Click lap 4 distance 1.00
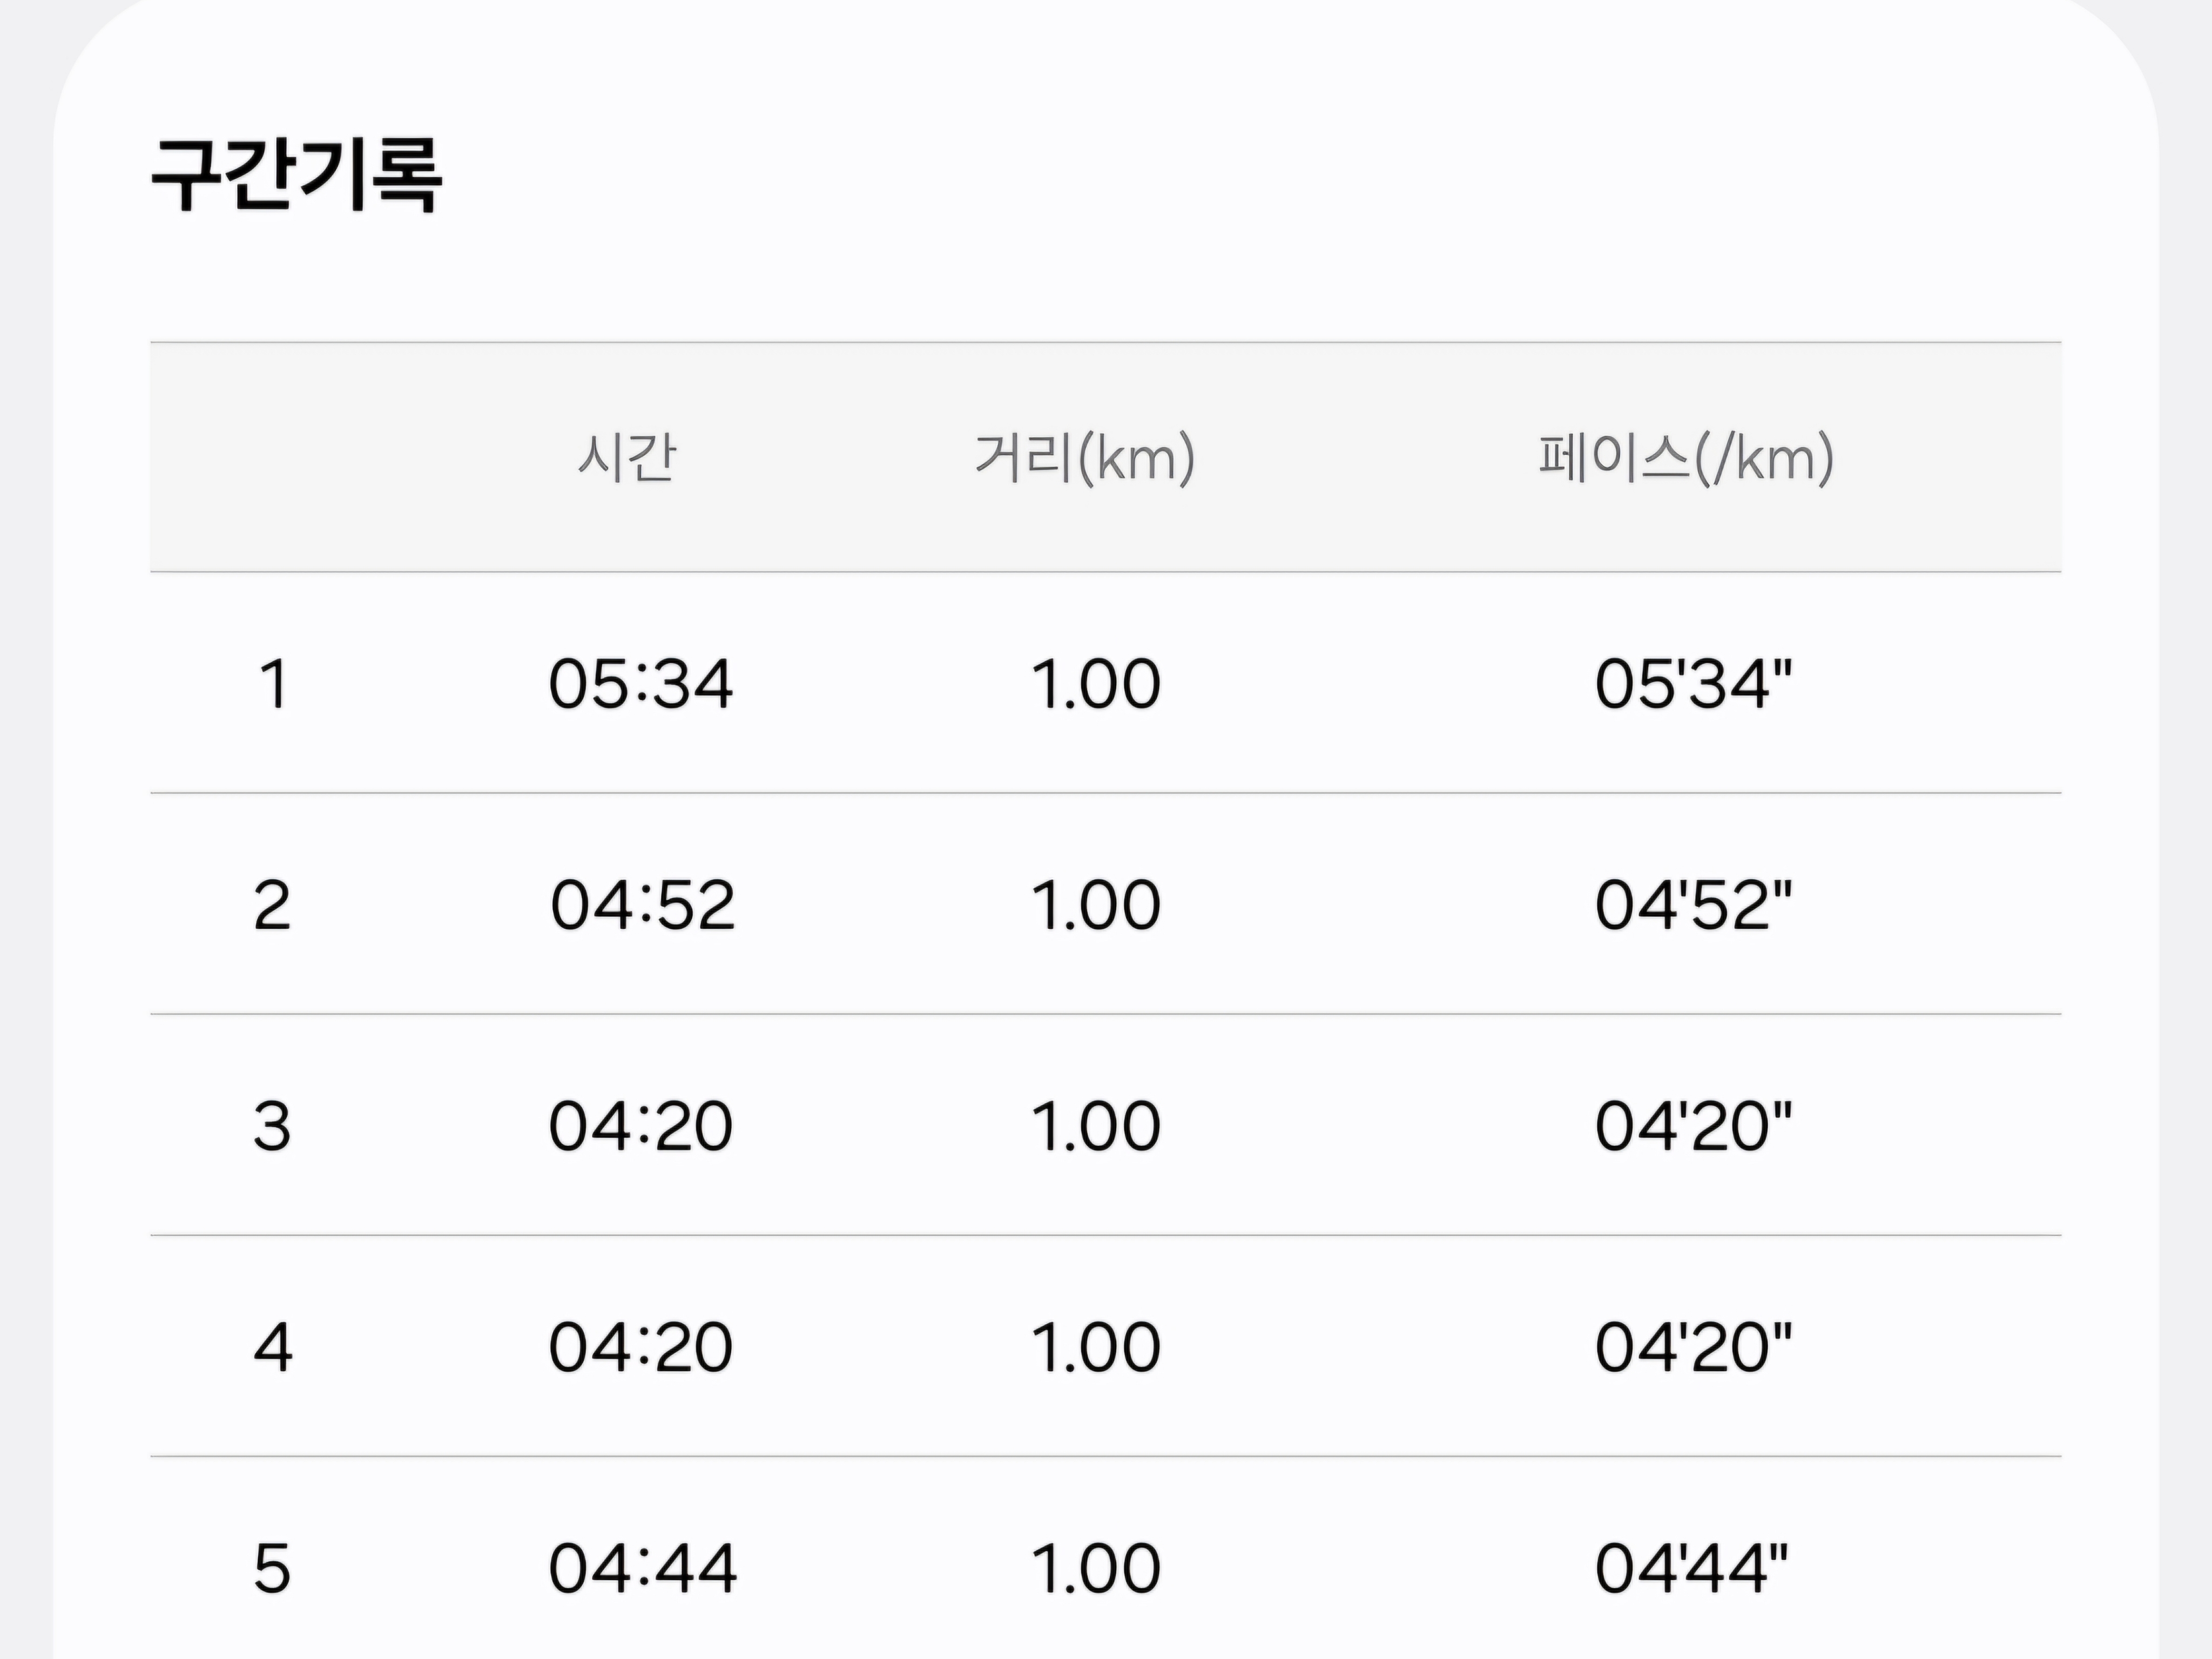2212x1659 pixels. [x=1096, y=1347]
